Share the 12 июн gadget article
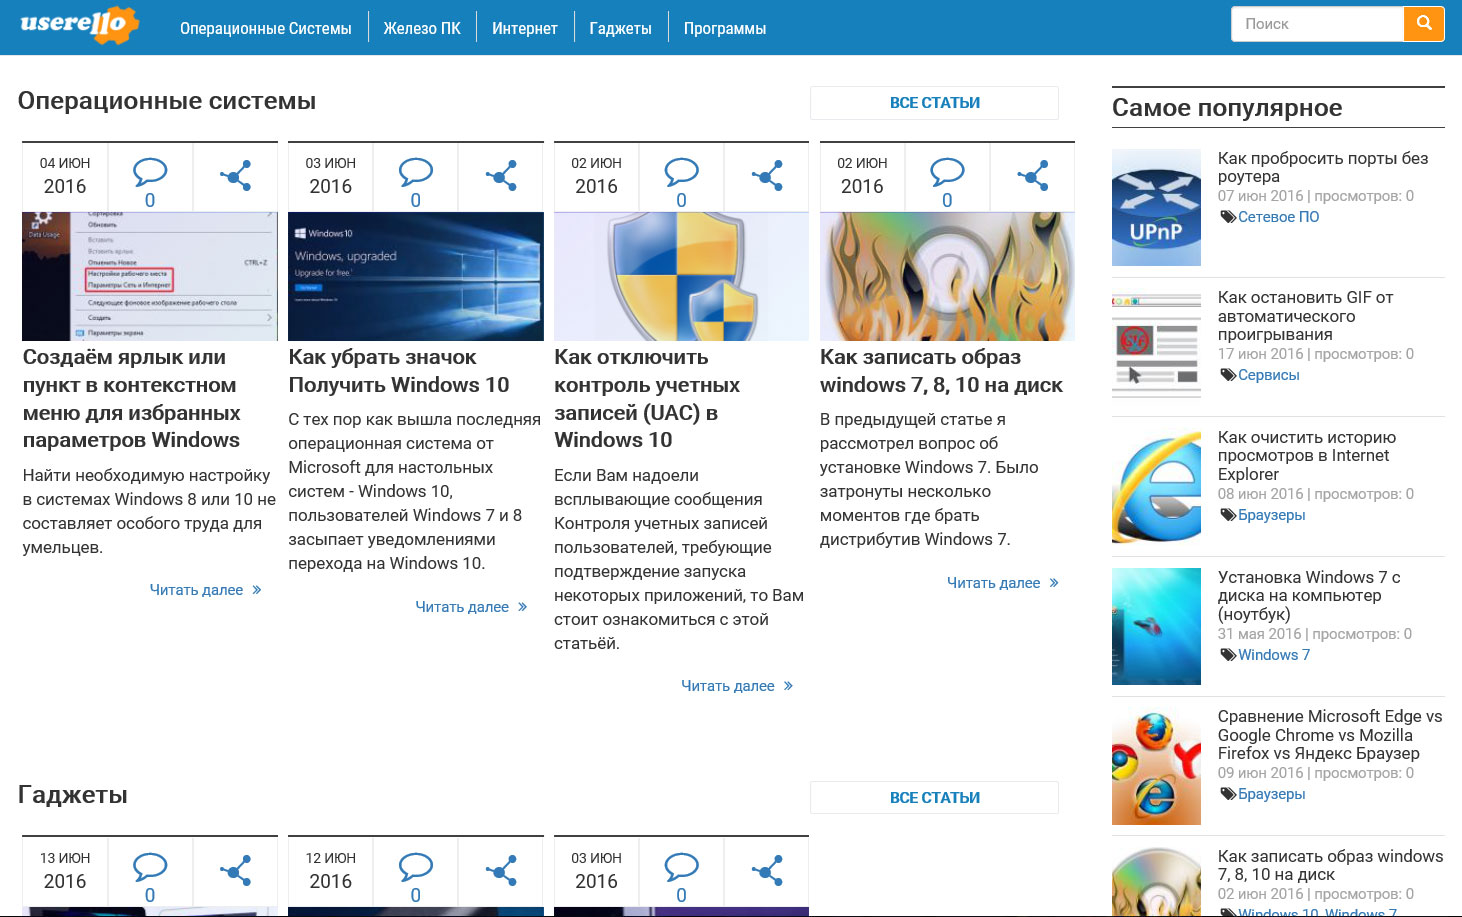This screenshot has width=1462, height=917. [x=501, y=871]
